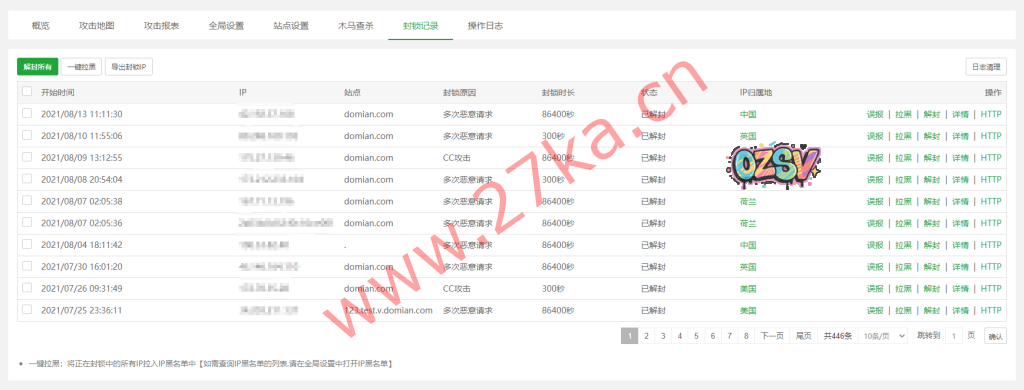
Task: Click the 下一页 pagination button
Action: coord(772,336)
